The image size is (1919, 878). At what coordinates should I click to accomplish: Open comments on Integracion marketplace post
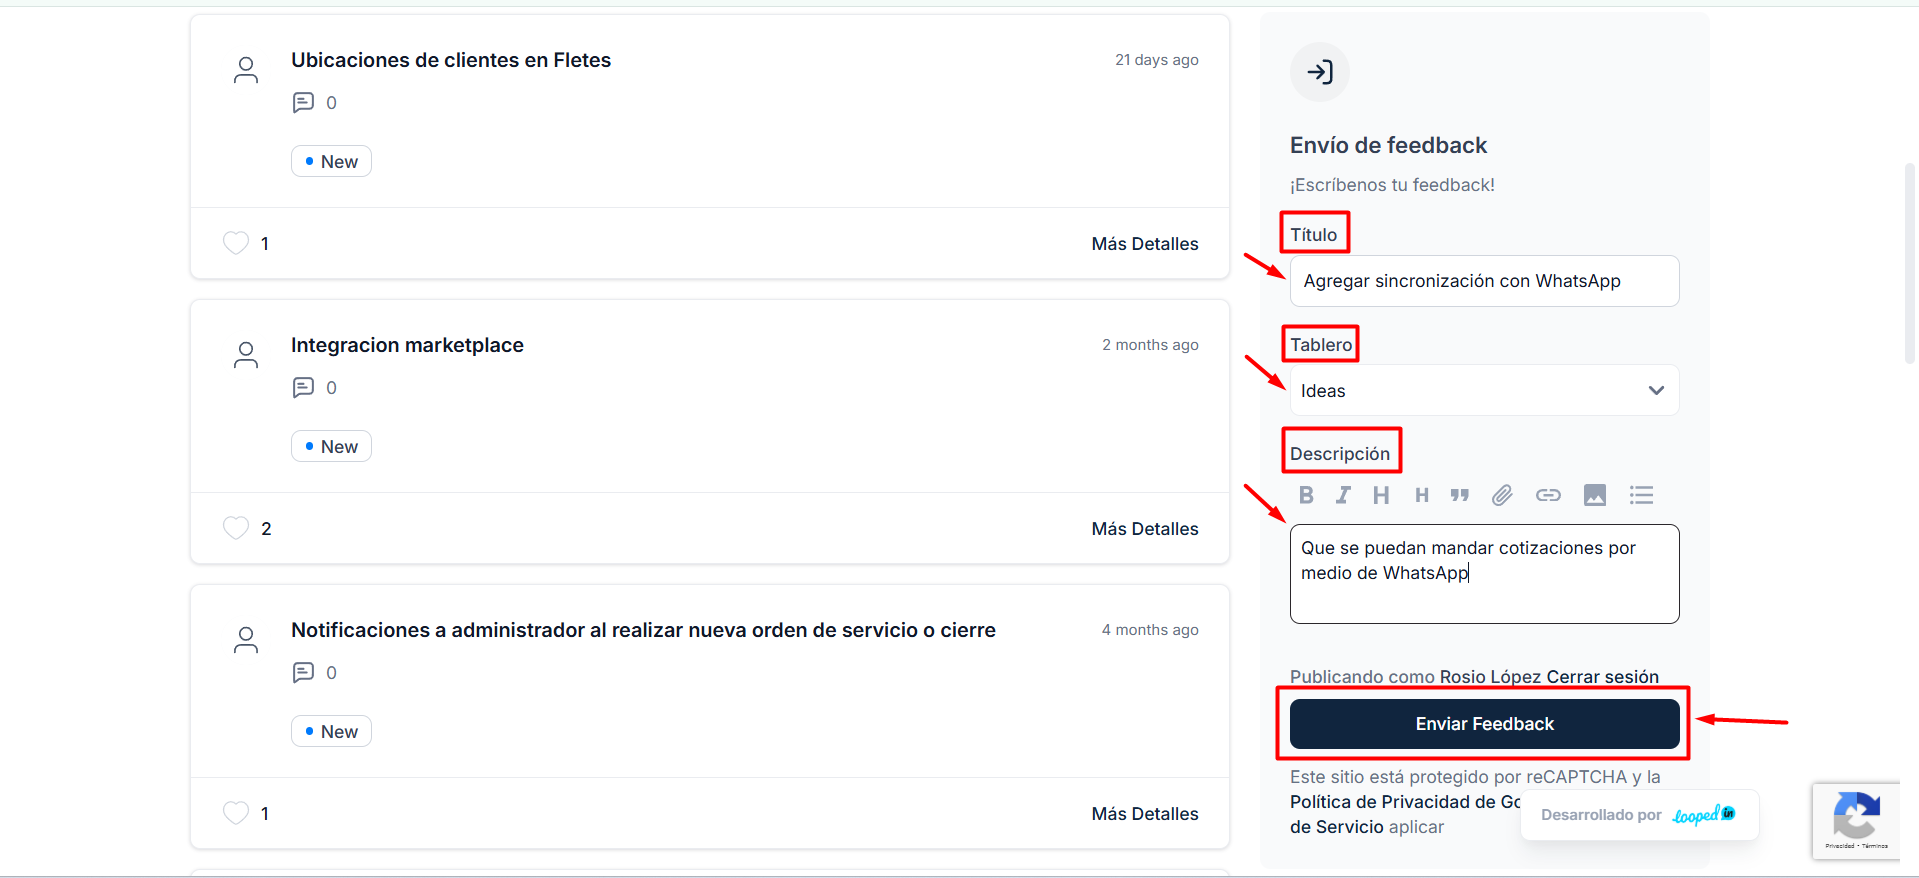(x=304, y=388)
